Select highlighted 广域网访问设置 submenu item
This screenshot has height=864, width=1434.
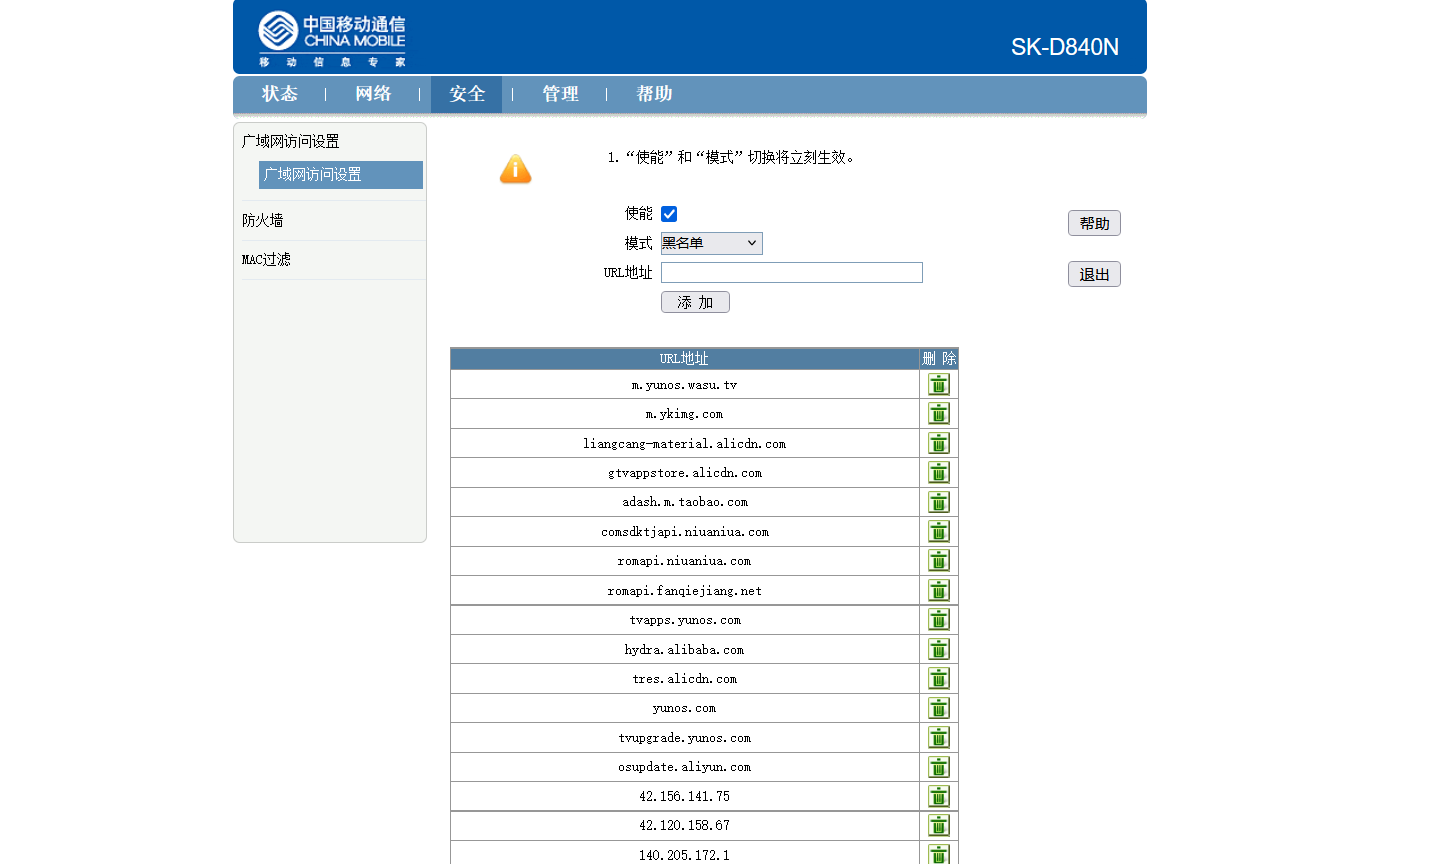coord(341,175)
